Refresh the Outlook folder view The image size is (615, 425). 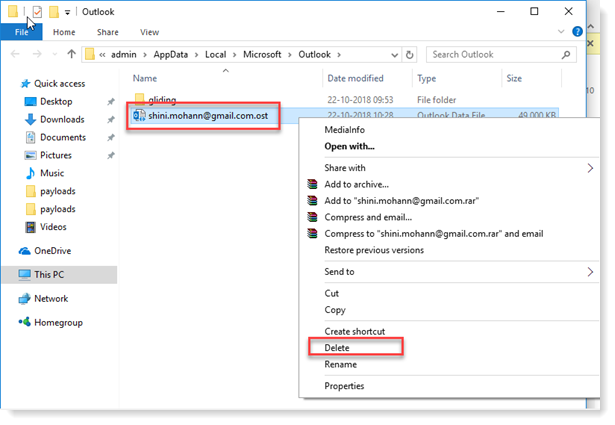point(409,55)
